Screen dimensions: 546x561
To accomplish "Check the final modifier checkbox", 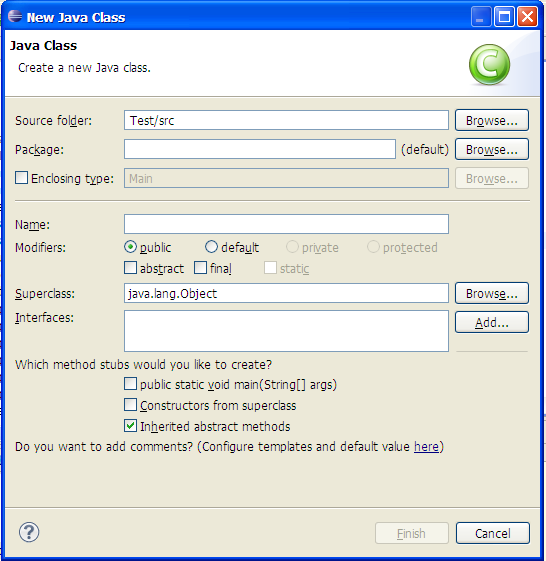I will pos(200,268).
